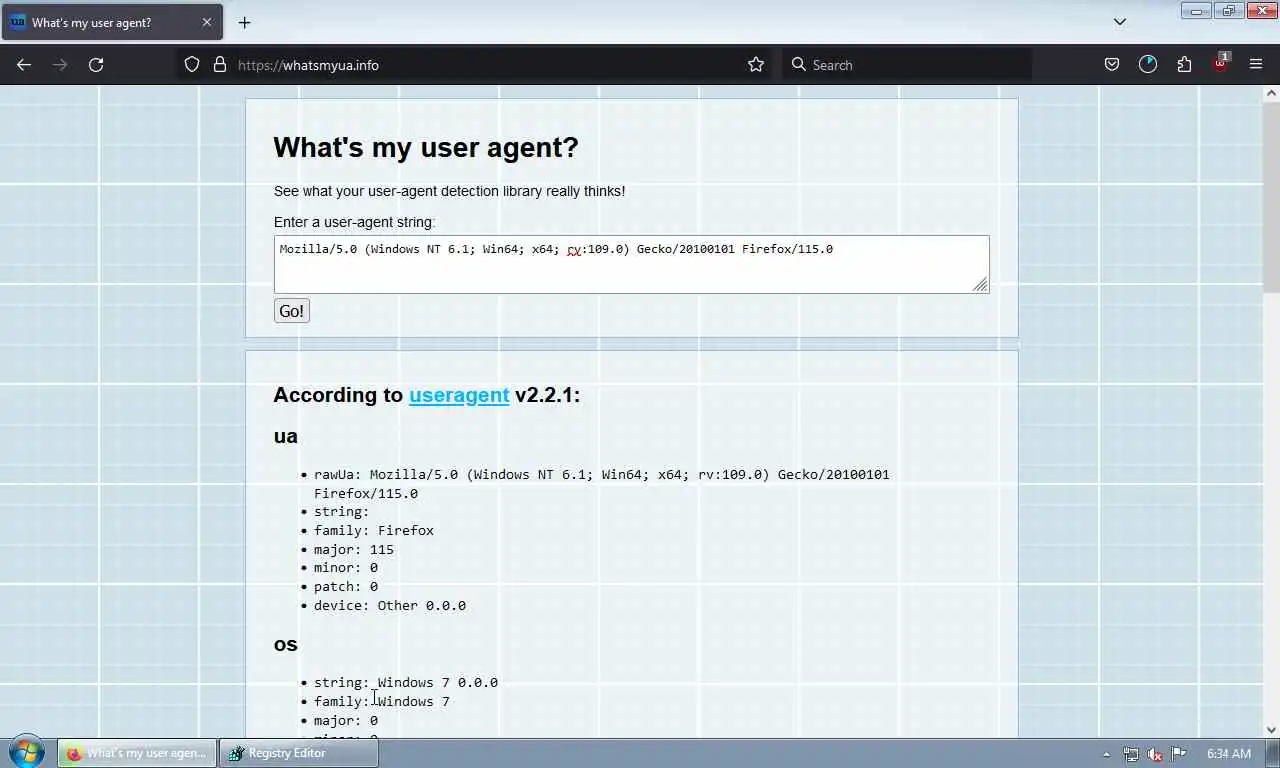
Task: Open the tracking protection shield icon
Action: pyautogui.click(x=192, y=65)
